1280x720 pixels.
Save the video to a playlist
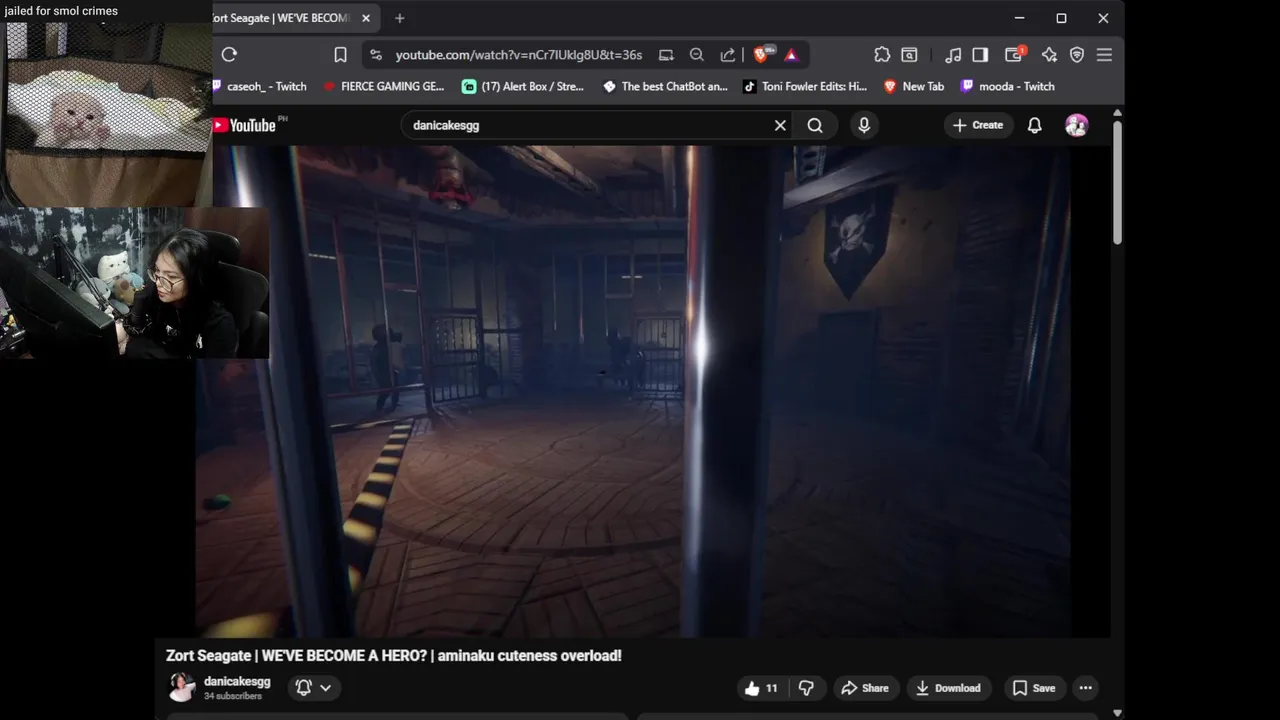[x=1034, y=688]
